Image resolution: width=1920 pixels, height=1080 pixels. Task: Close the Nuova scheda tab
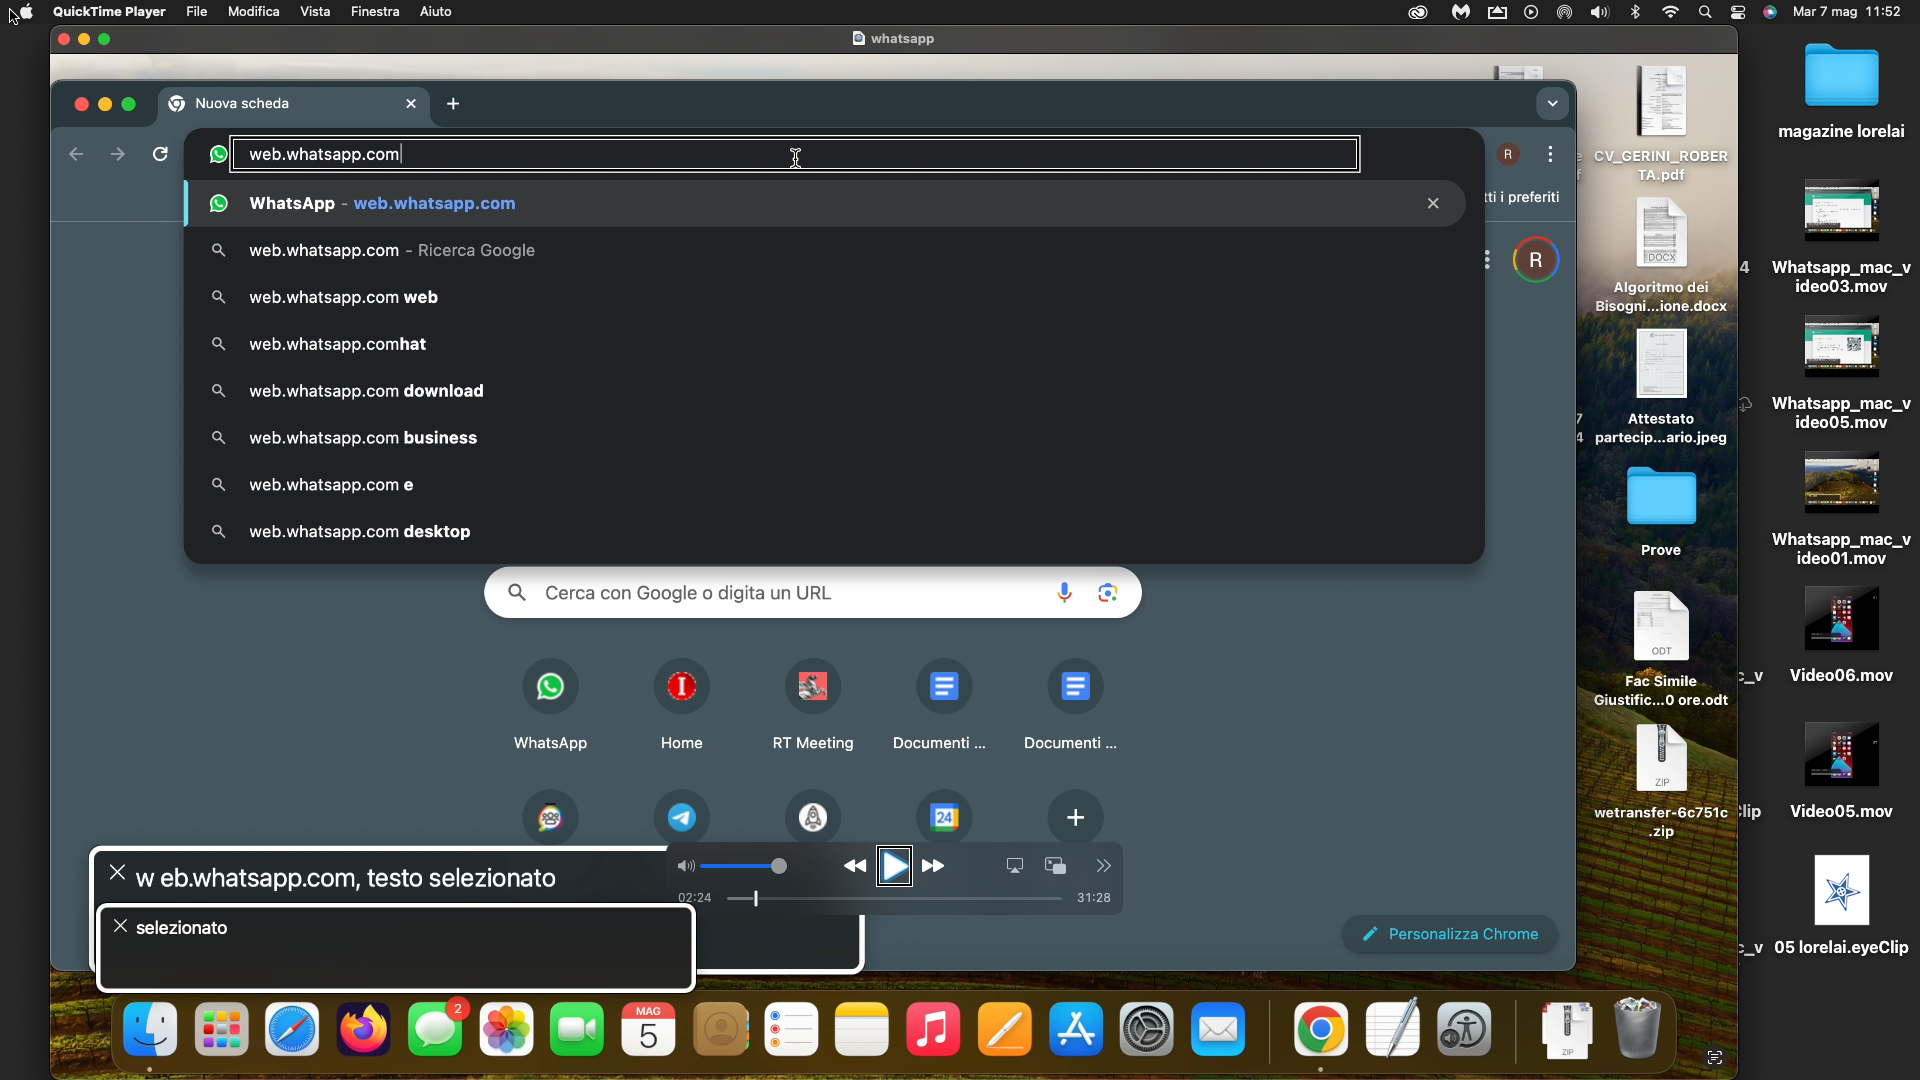click(411, 104)
